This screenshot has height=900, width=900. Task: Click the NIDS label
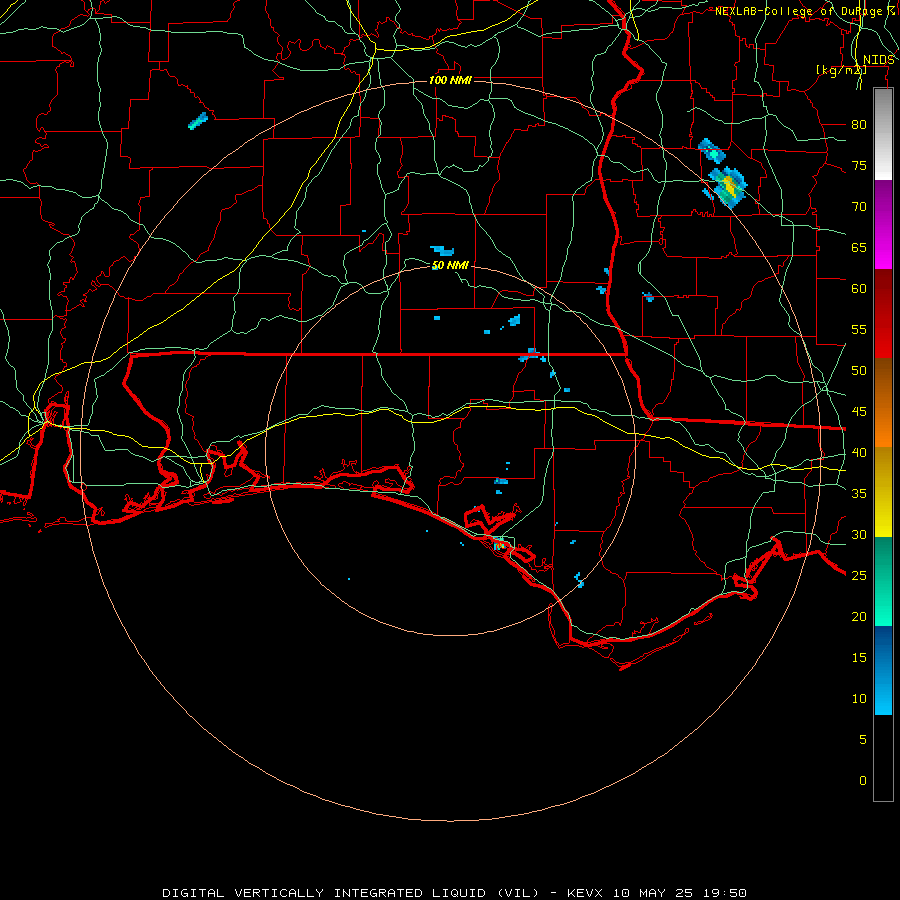pyautogui.click(x=879, y=60)
